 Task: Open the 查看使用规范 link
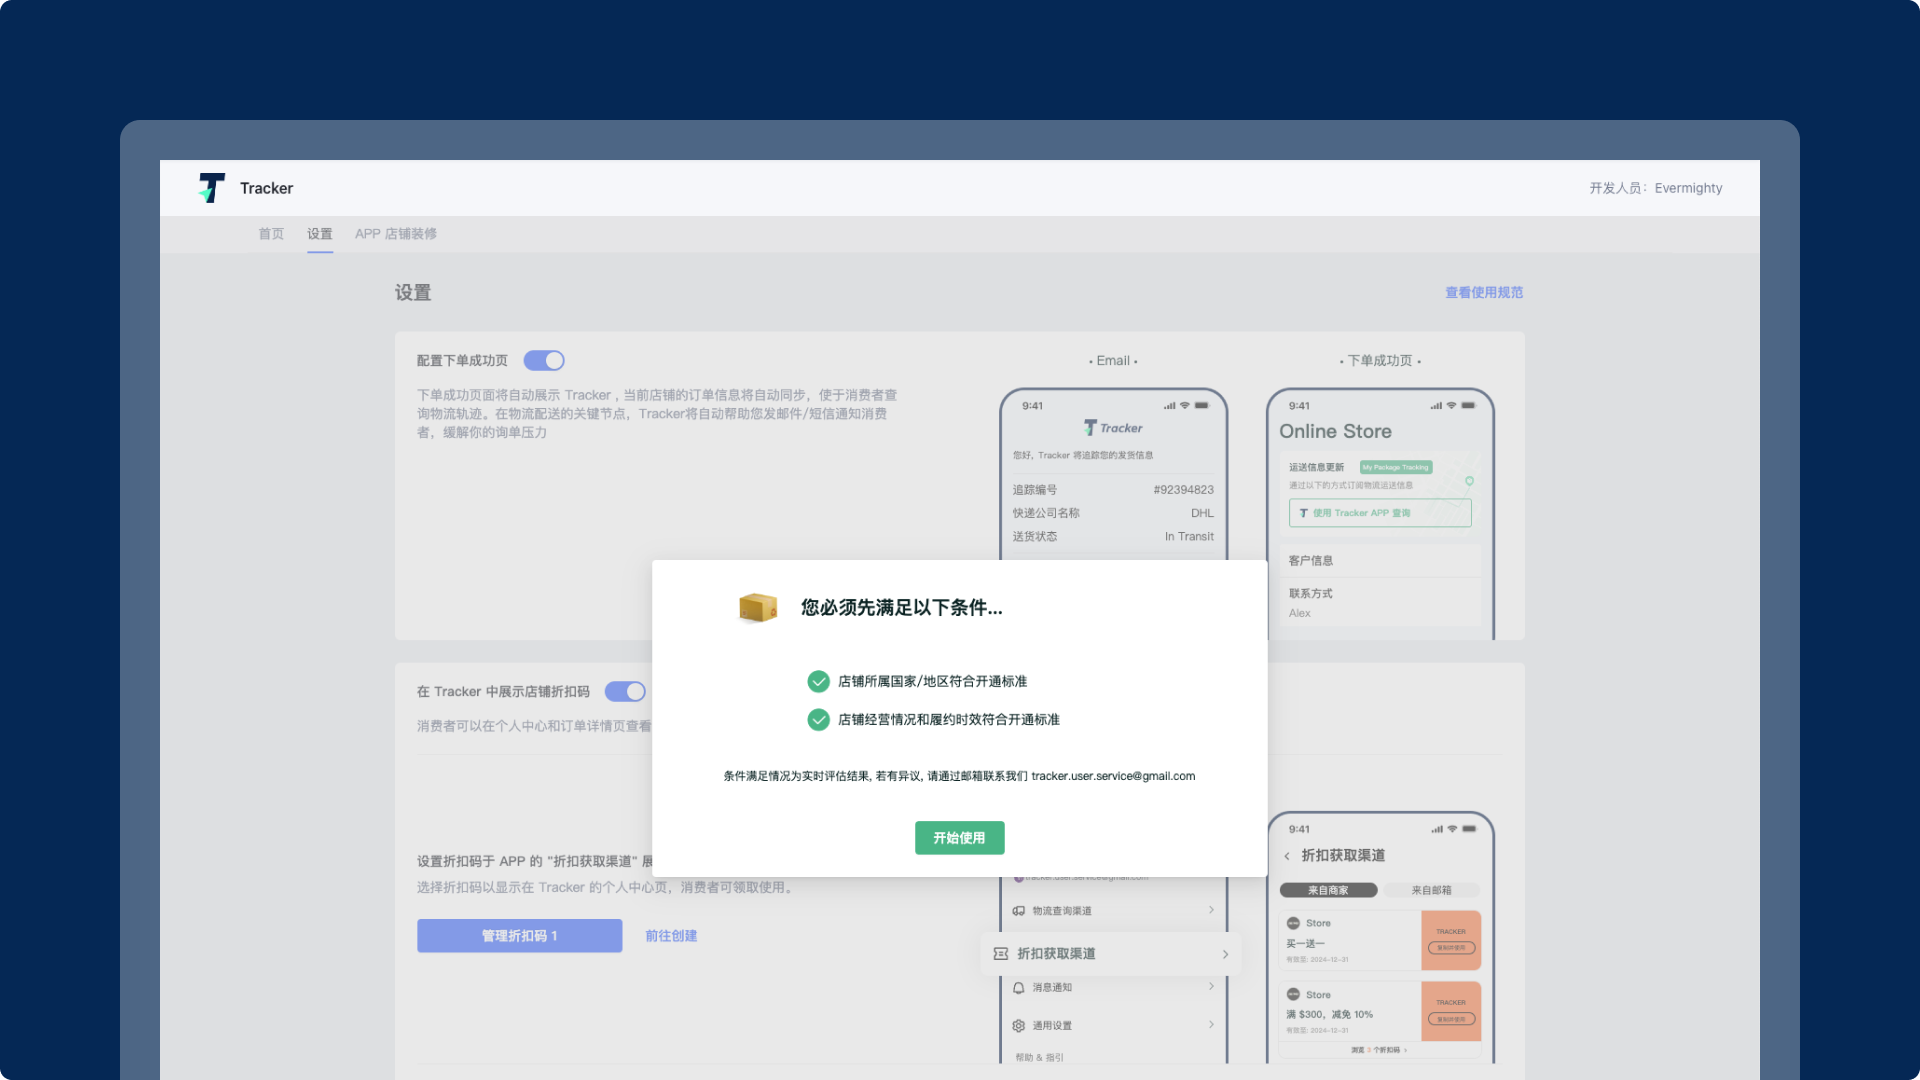[1483, 293]
